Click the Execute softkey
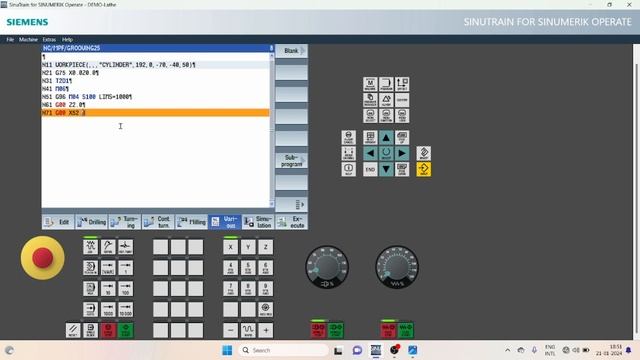The width and height of the screenshot is (640, 360). tap(291, 222)
